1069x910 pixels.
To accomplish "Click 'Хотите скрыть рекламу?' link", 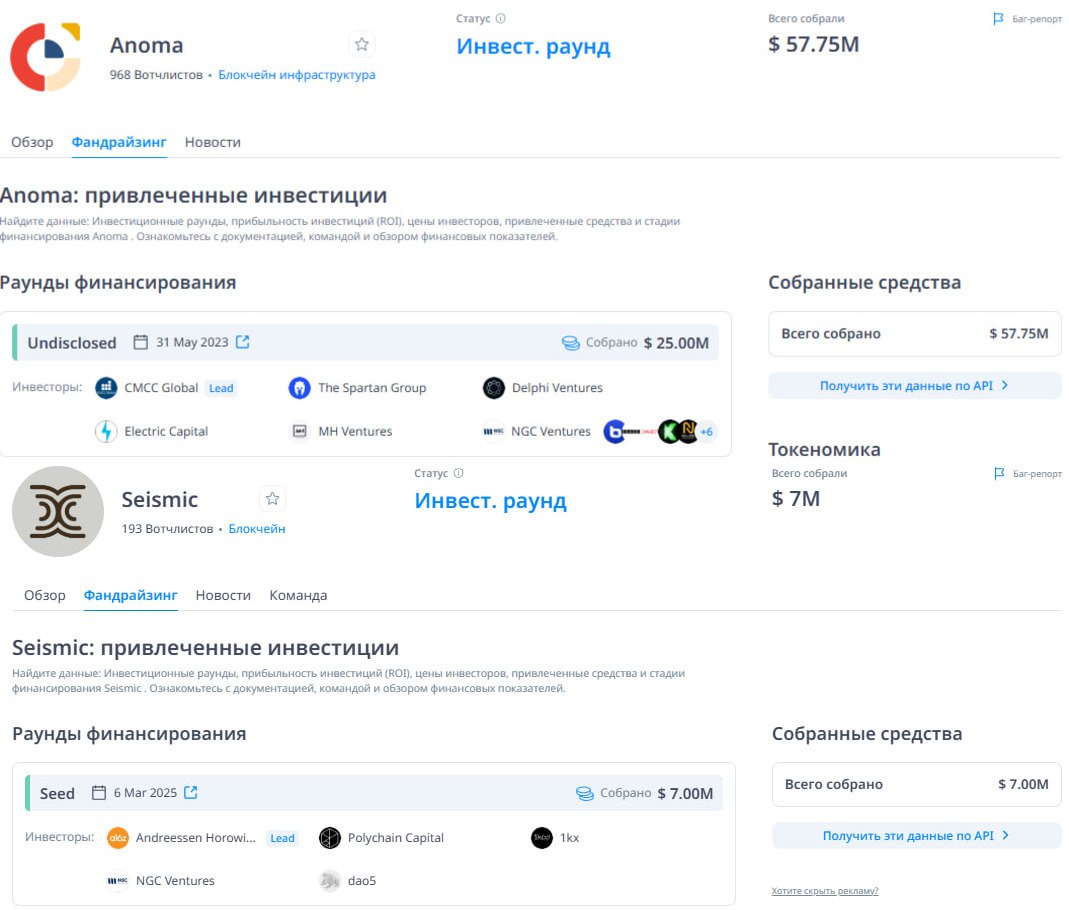I will pos(824,891).
